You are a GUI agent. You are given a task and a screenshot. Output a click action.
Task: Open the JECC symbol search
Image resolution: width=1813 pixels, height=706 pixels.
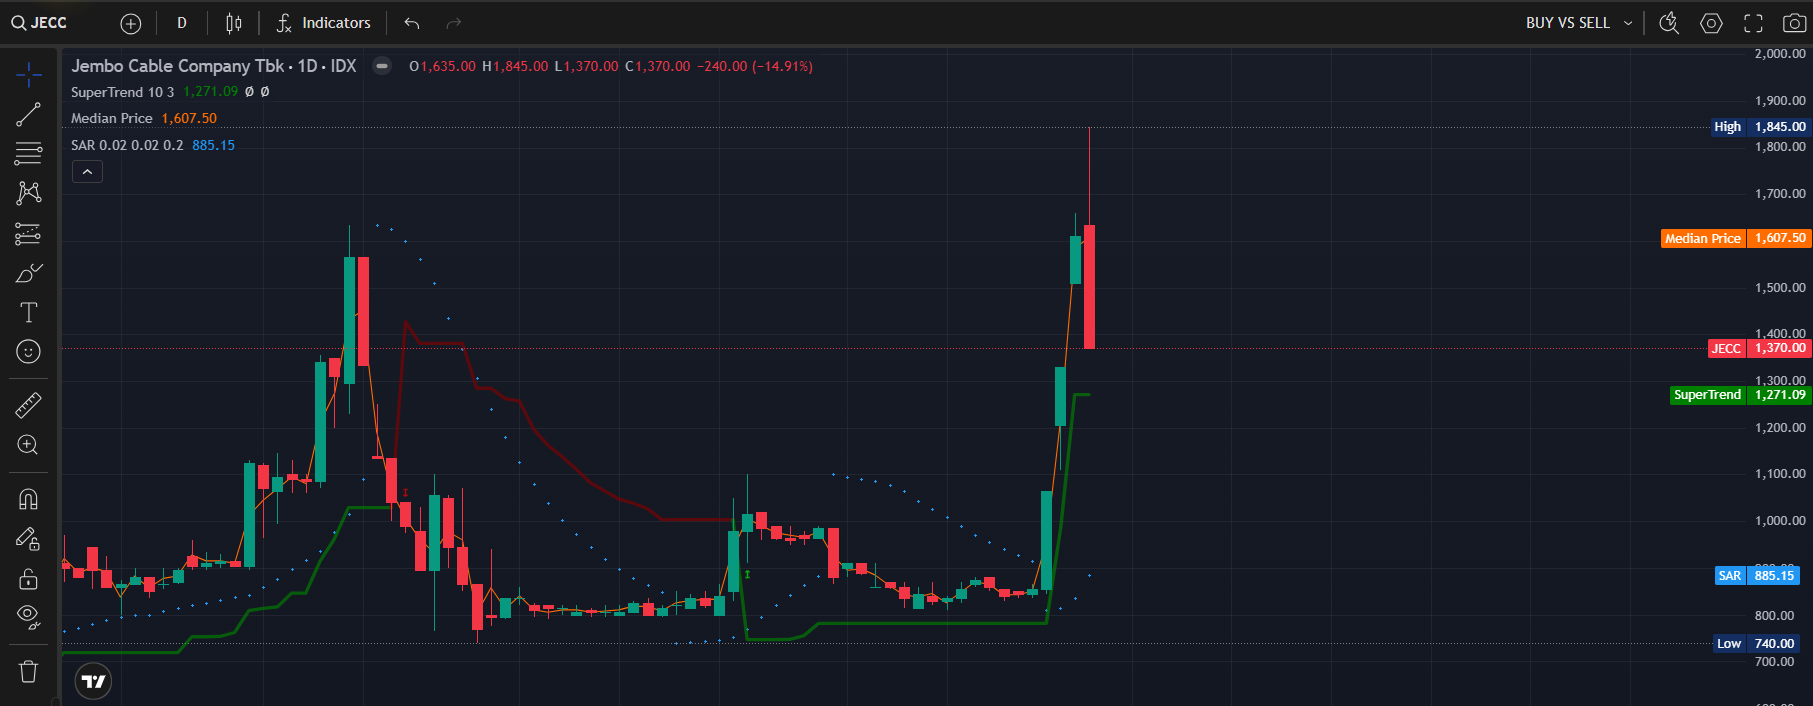click(x=40, y=23)
